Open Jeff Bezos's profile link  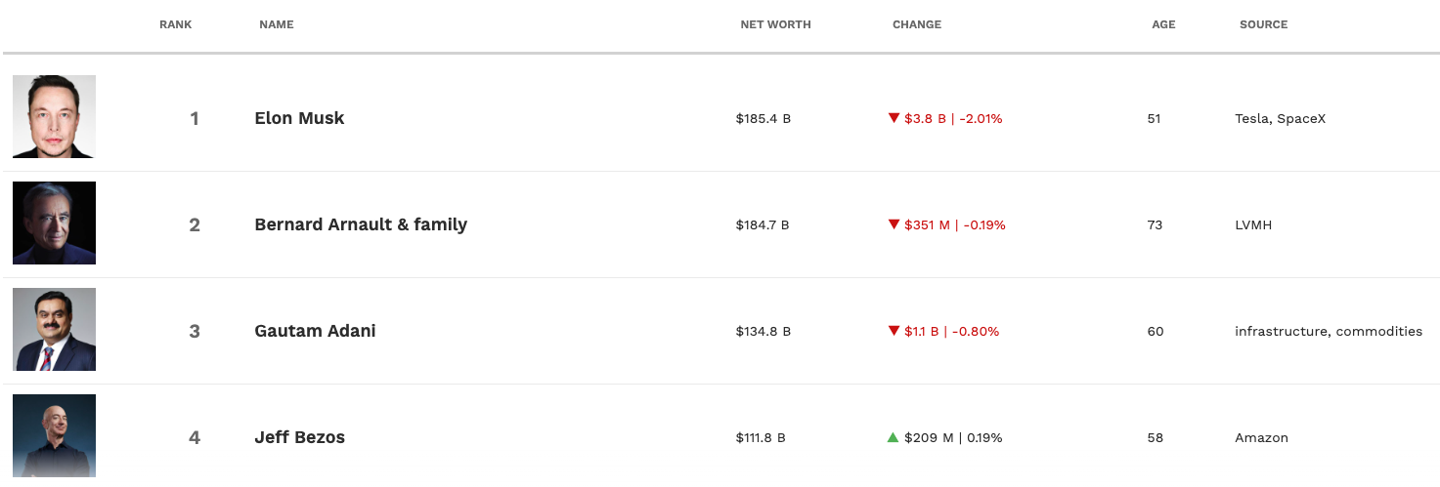point(300,437)
